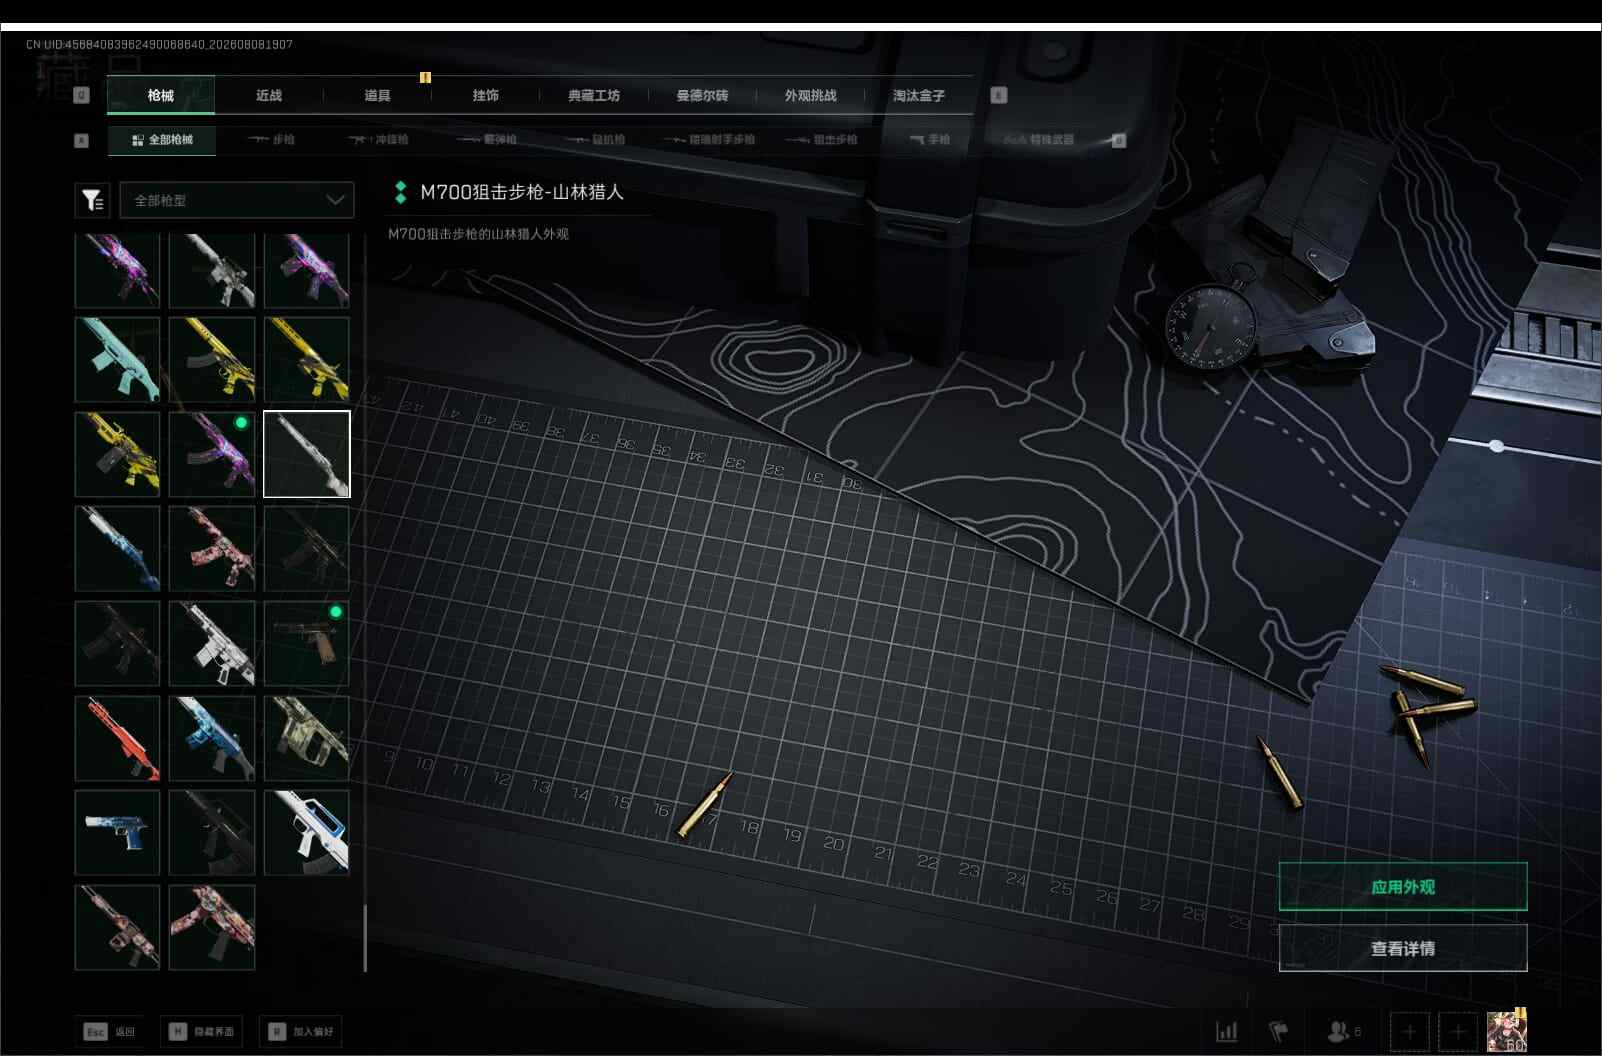Click the 加入偏好 button

(301, 1032)
